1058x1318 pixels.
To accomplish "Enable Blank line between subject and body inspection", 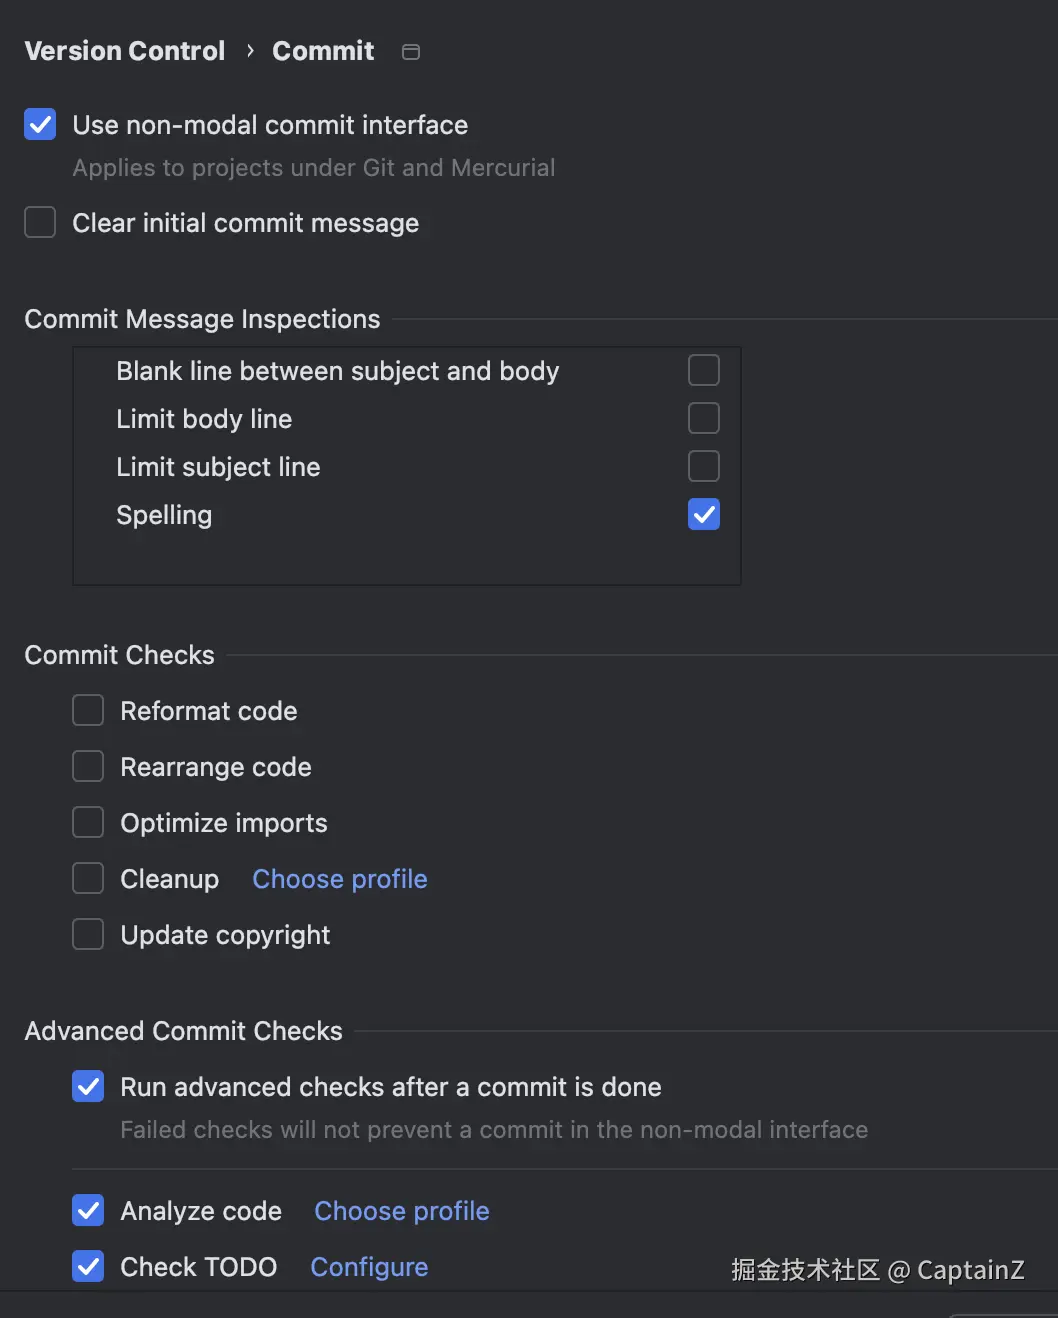I will click(704, 370).
